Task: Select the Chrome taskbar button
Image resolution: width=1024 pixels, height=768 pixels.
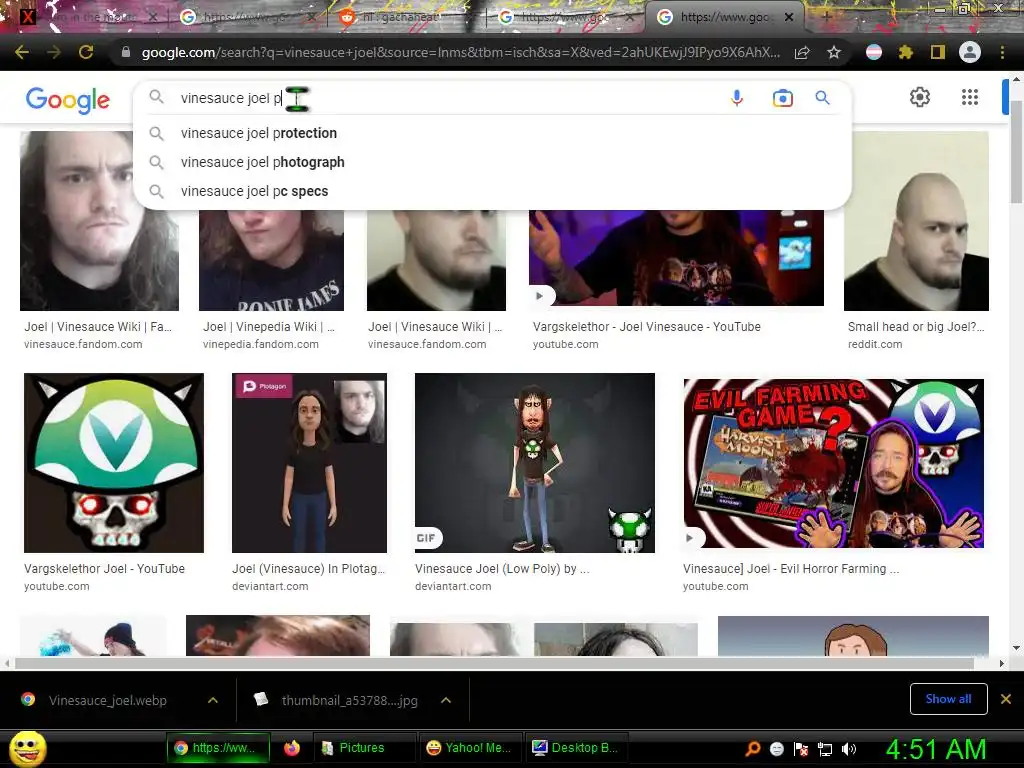Action: 218,748
